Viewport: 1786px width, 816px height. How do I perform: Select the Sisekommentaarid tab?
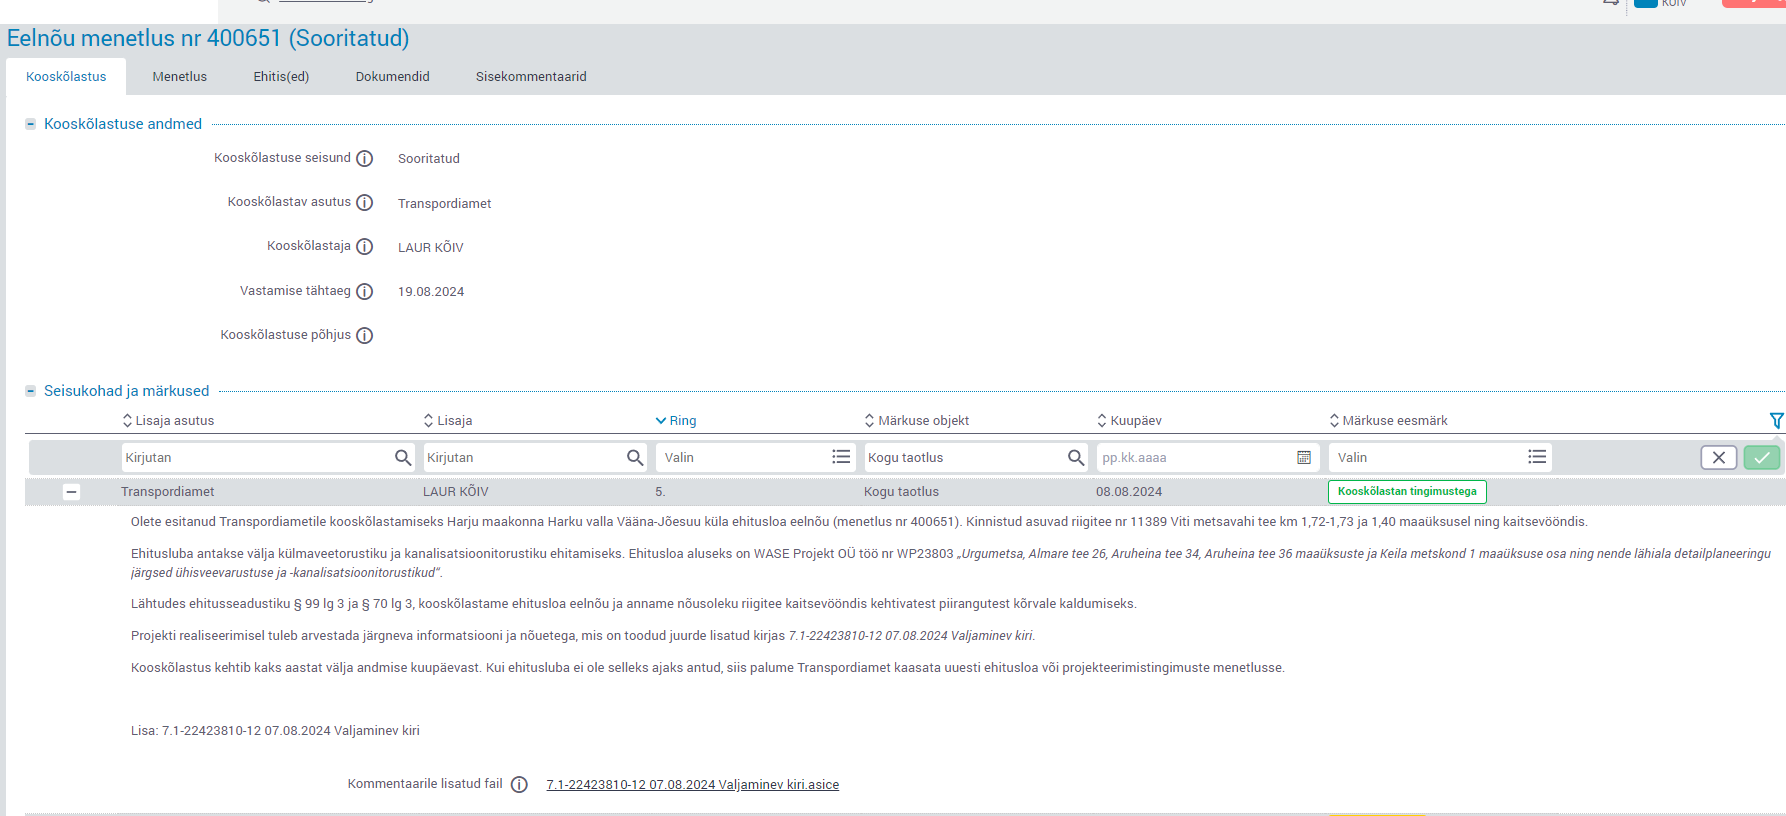(x=531, y=77)
